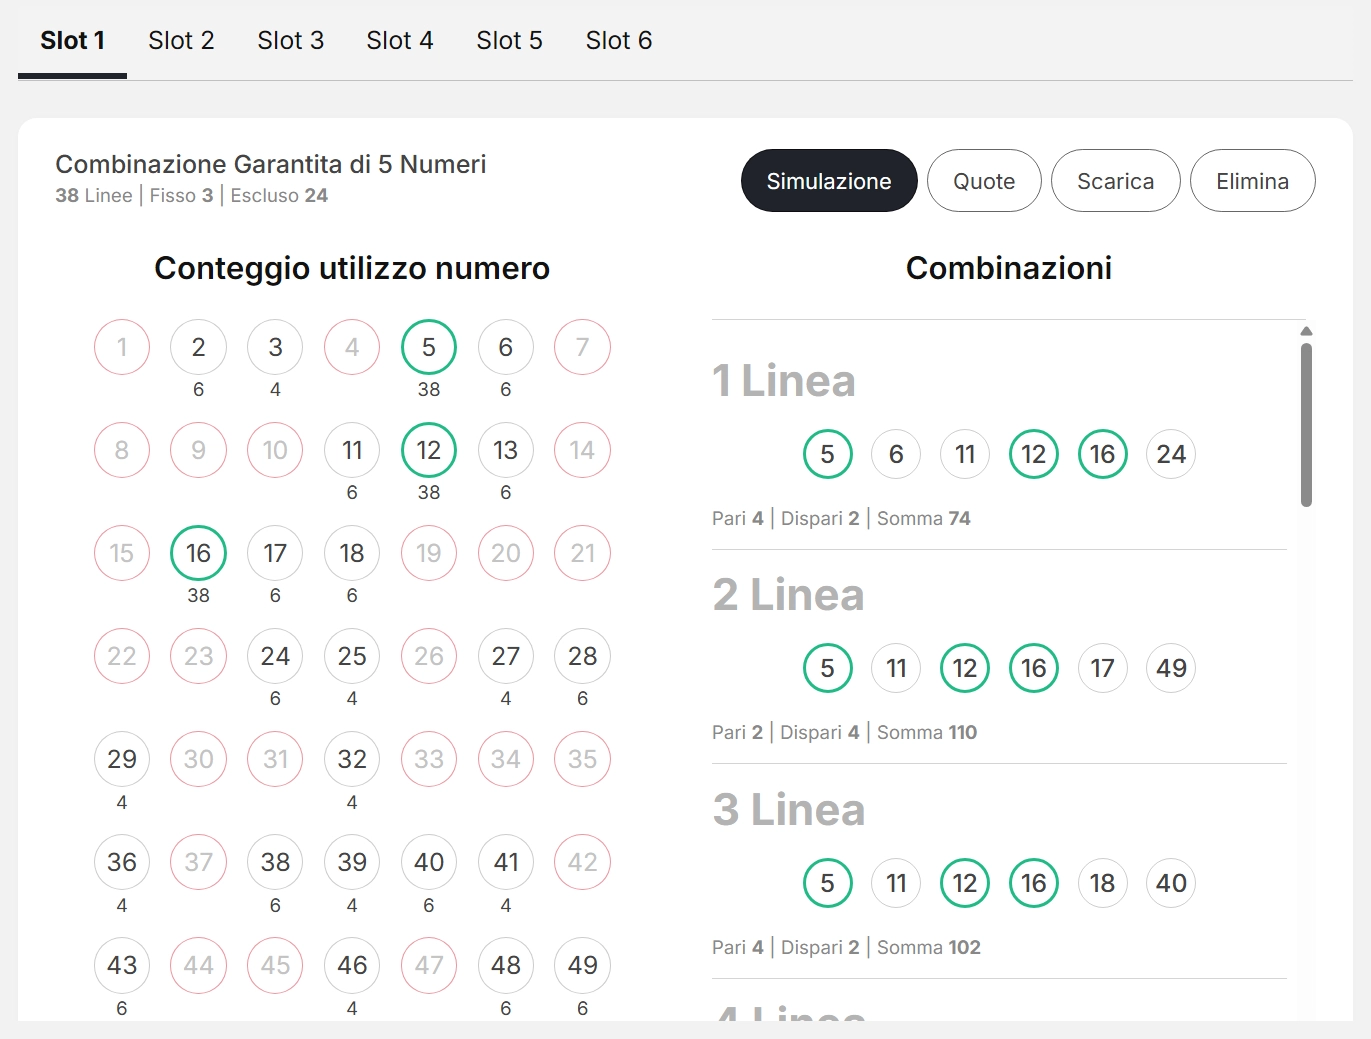Click the Simulazione button
Viewport: 1371px width, 1039px height.
pos(828,181)
